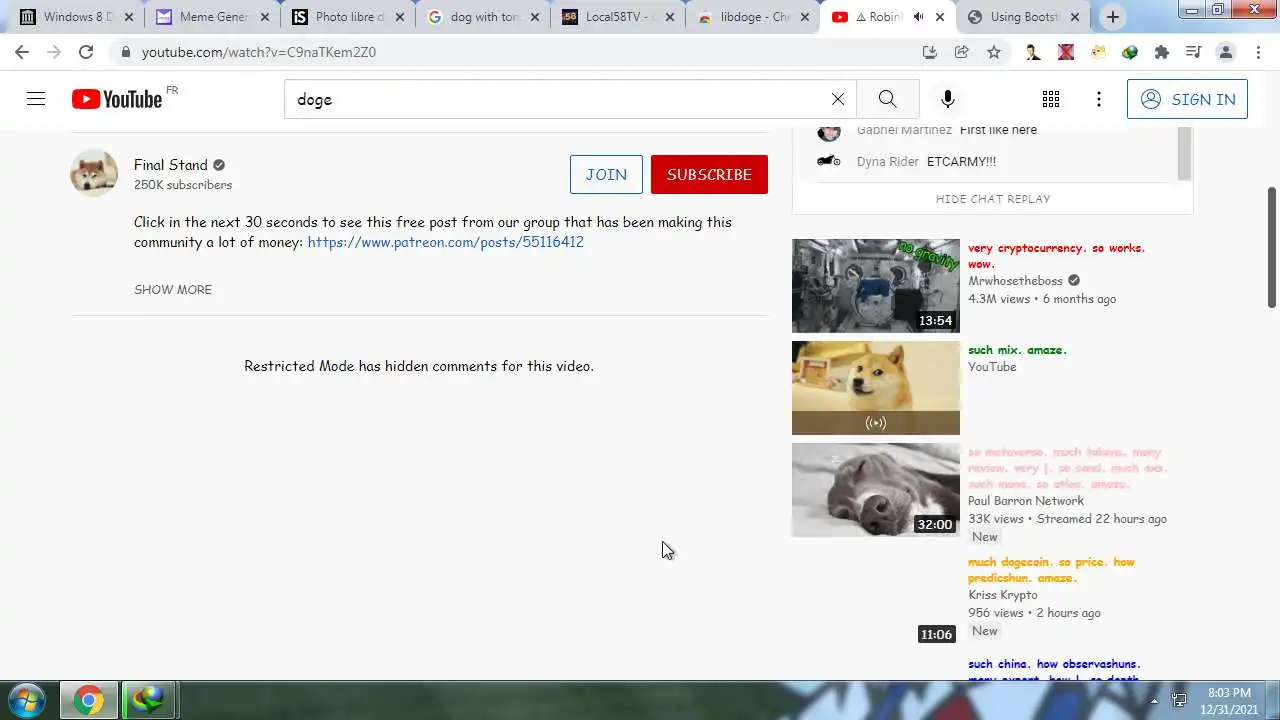1280x720 pixels.
Task: Open a new tab with plus button
Action: (x=1112, y=17)
